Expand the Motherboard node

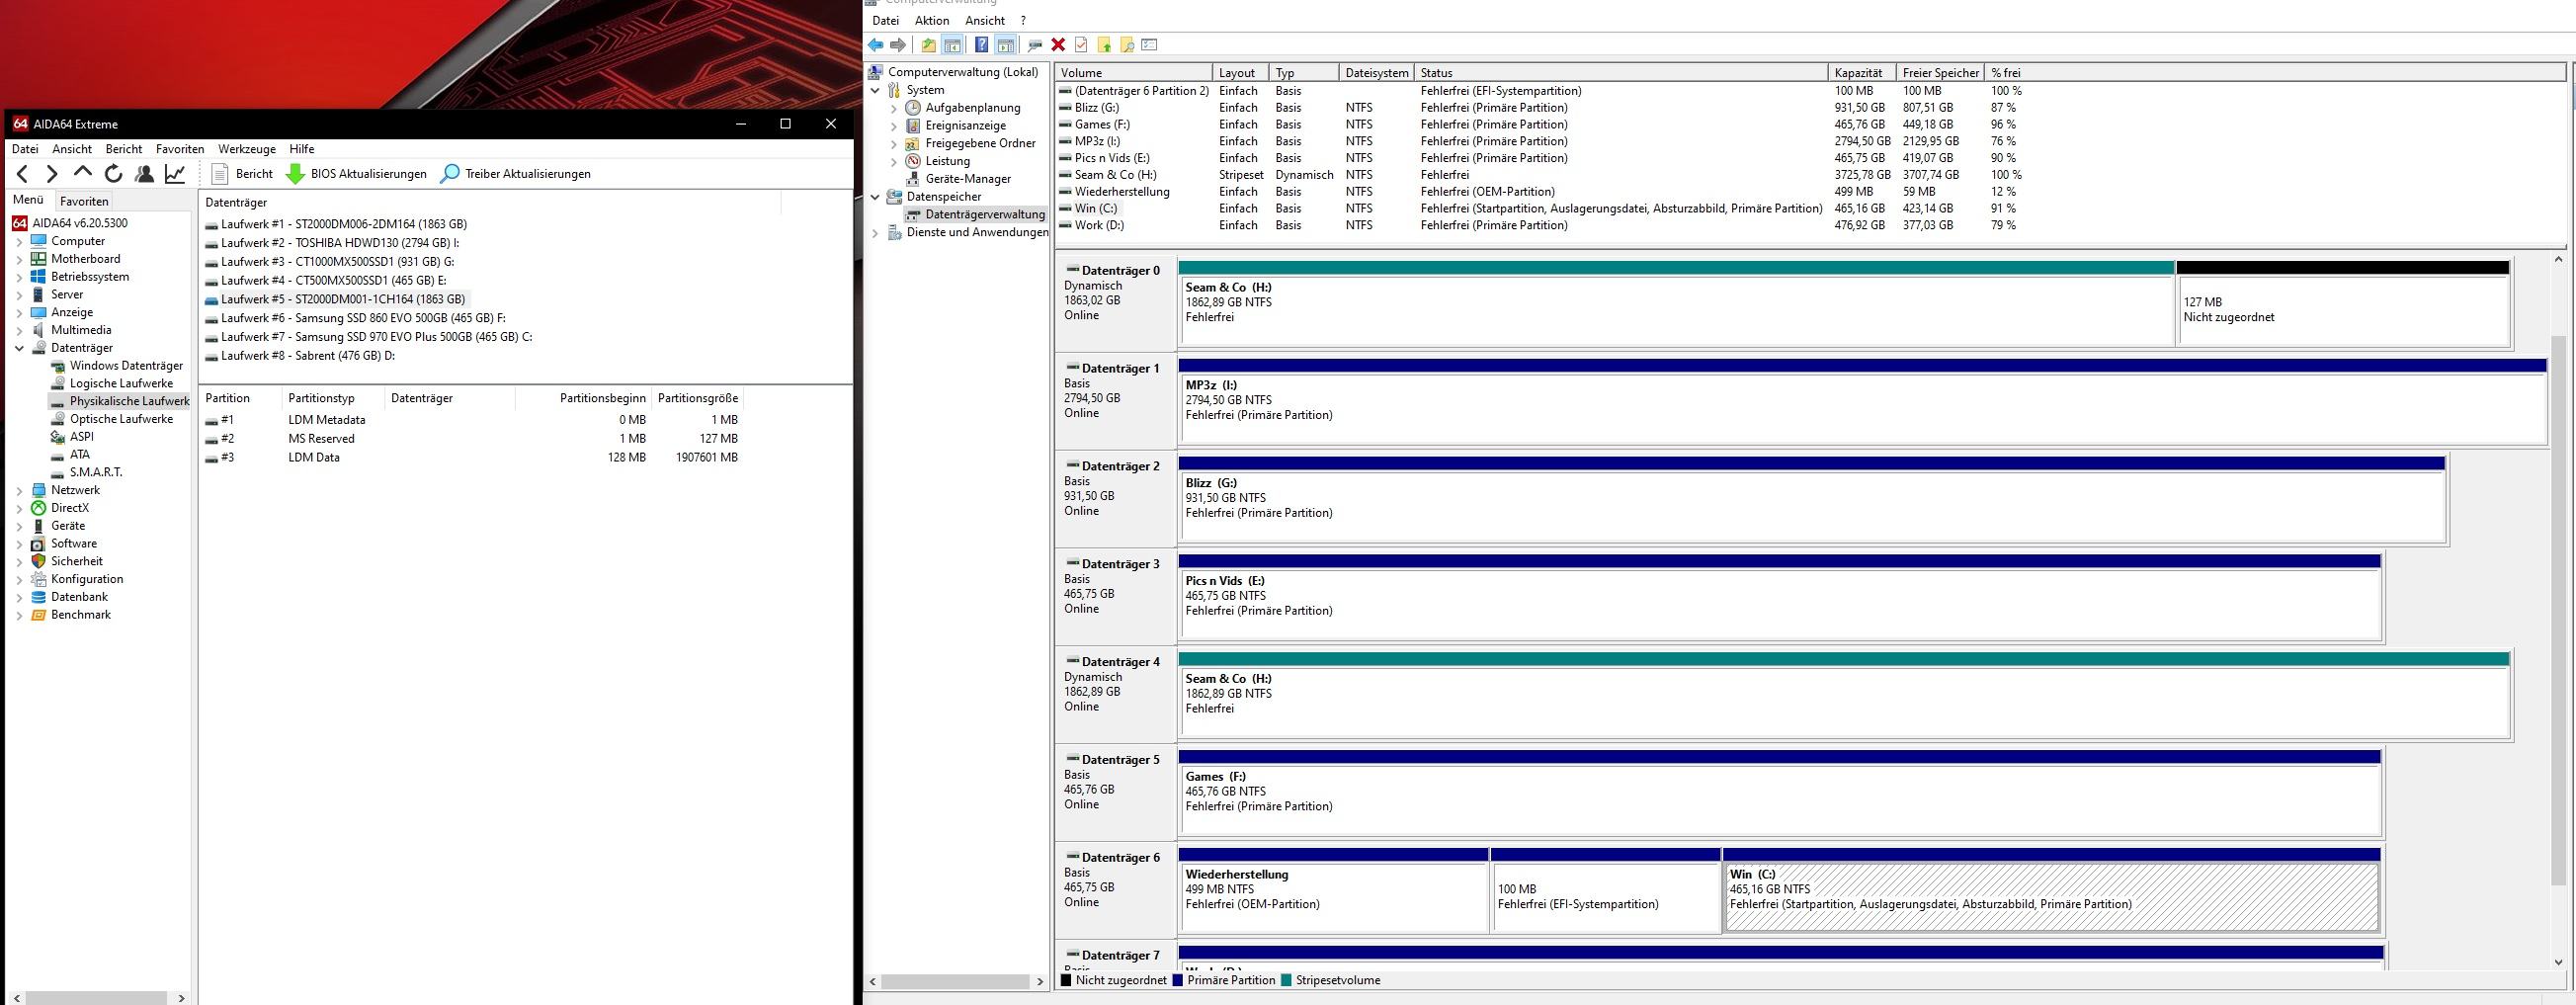click(19, 260)
